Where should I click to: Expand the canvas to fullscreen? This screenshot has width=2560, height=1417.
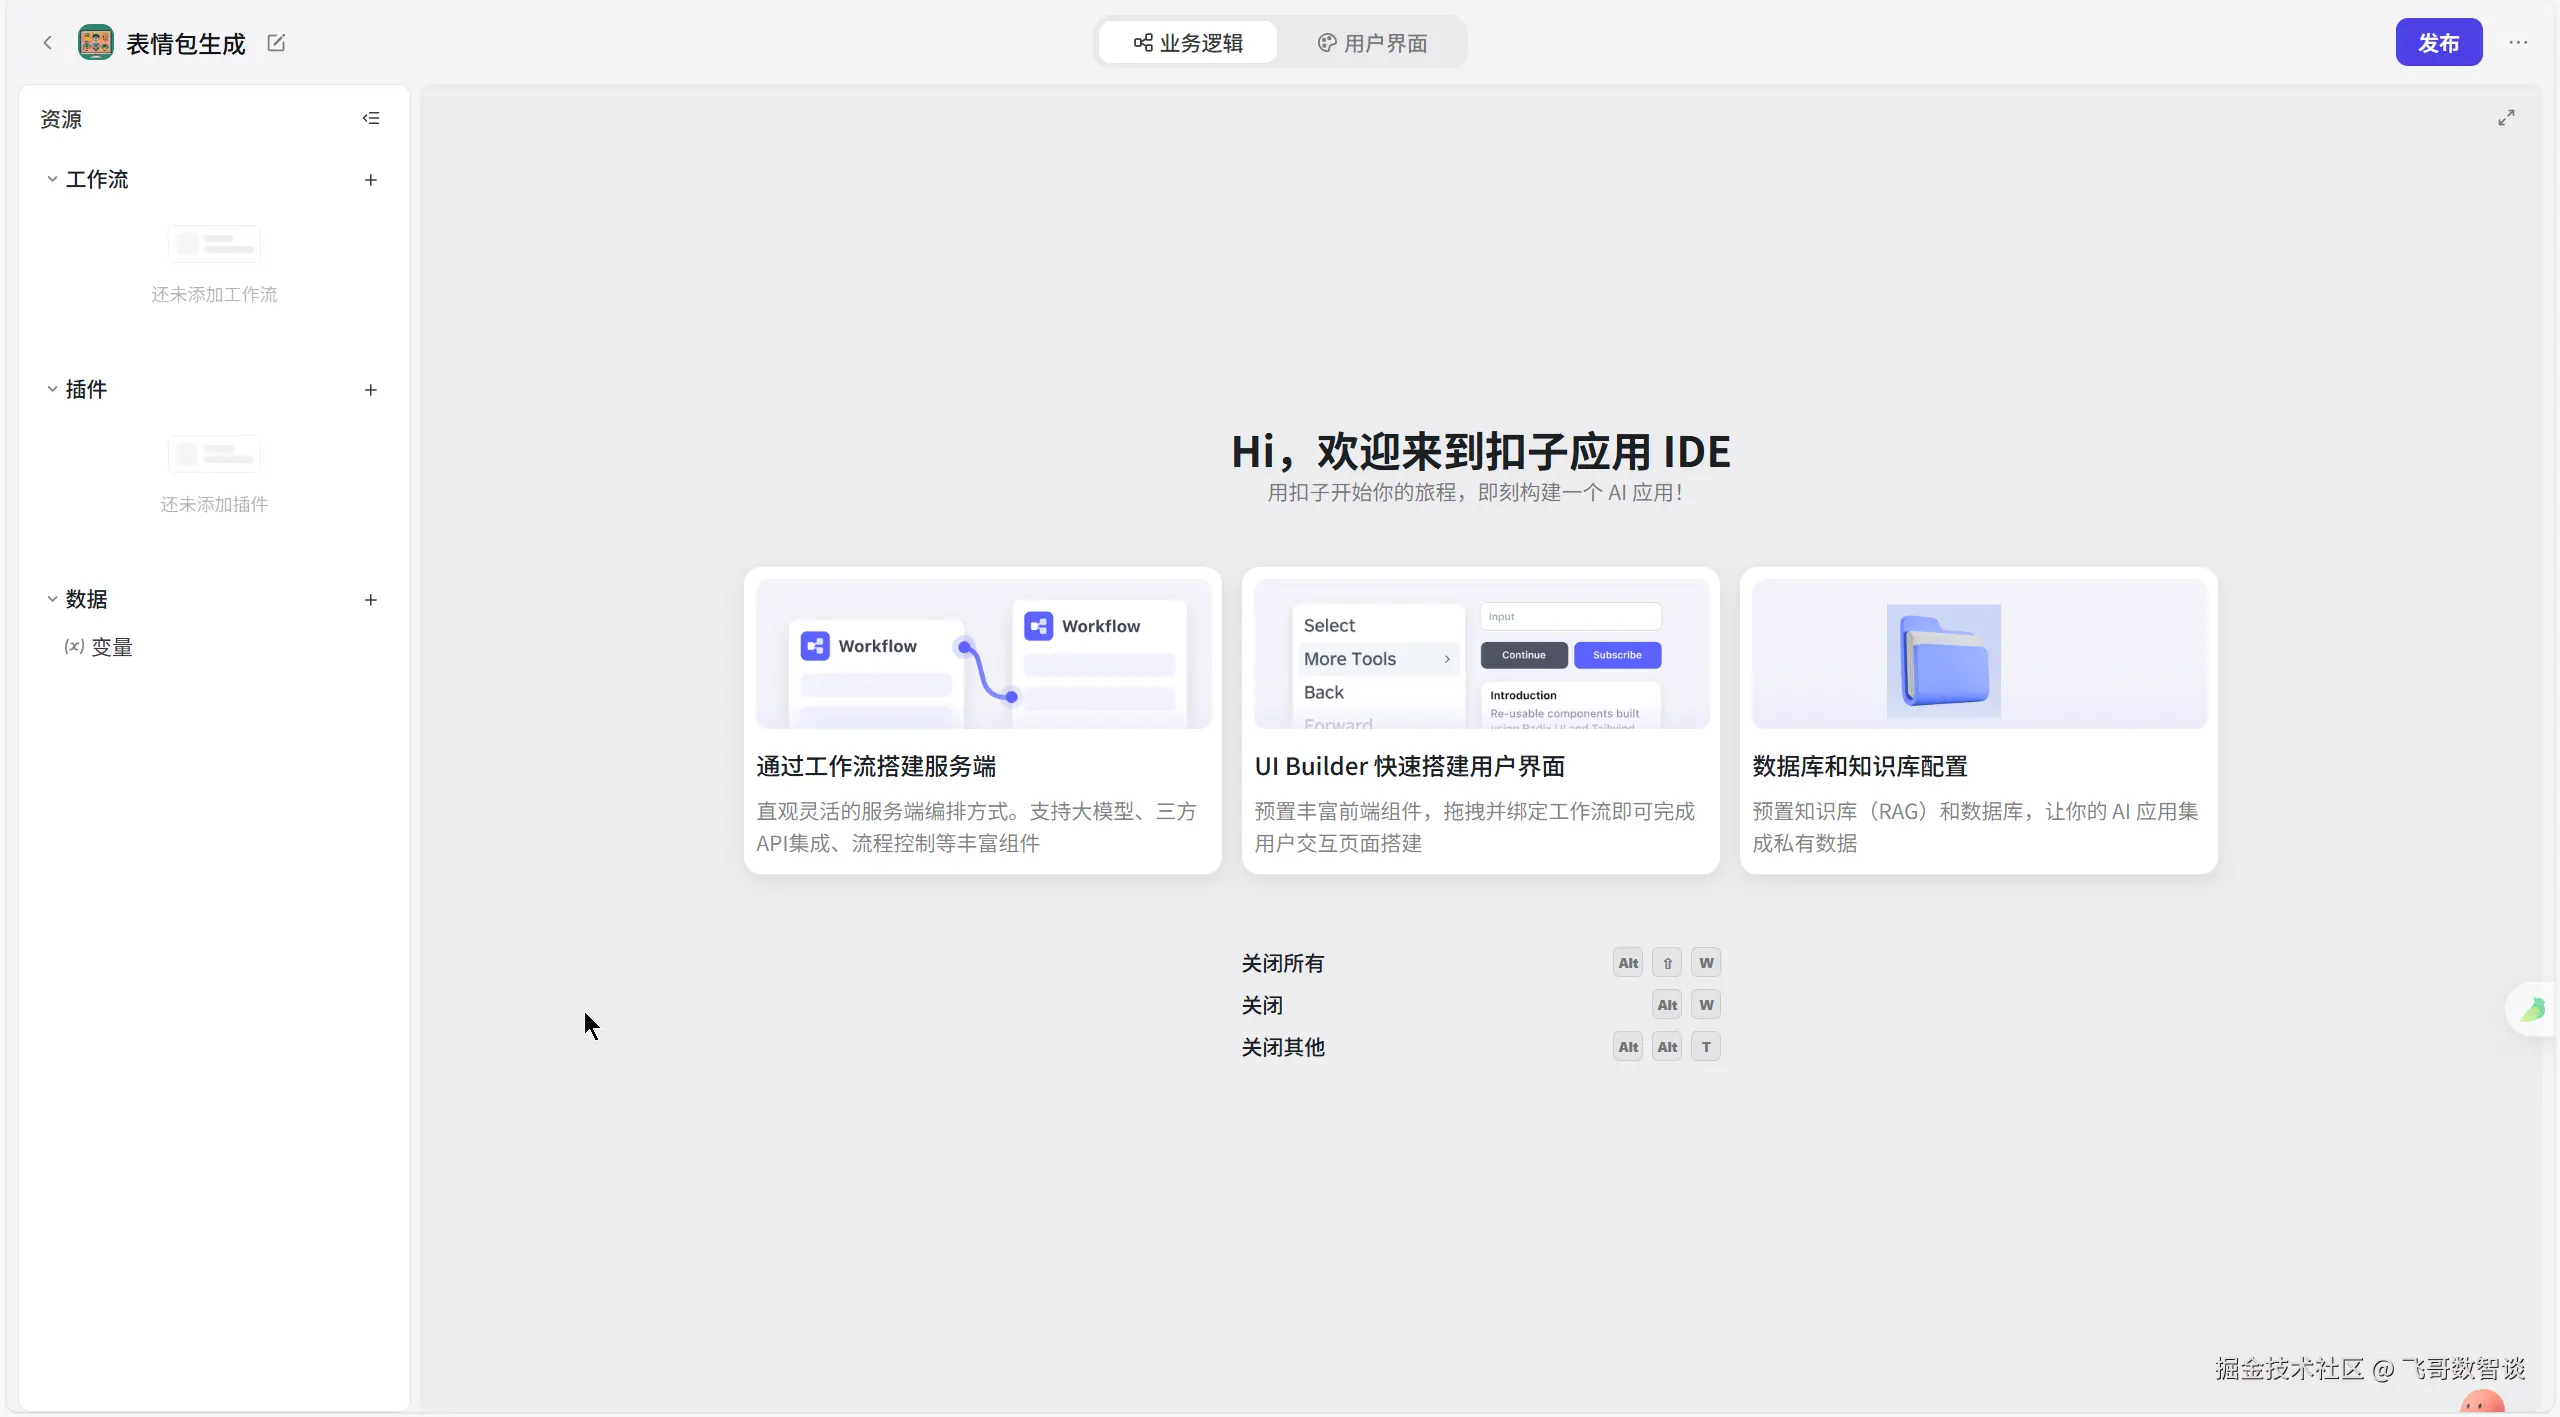click(2506, 118)
